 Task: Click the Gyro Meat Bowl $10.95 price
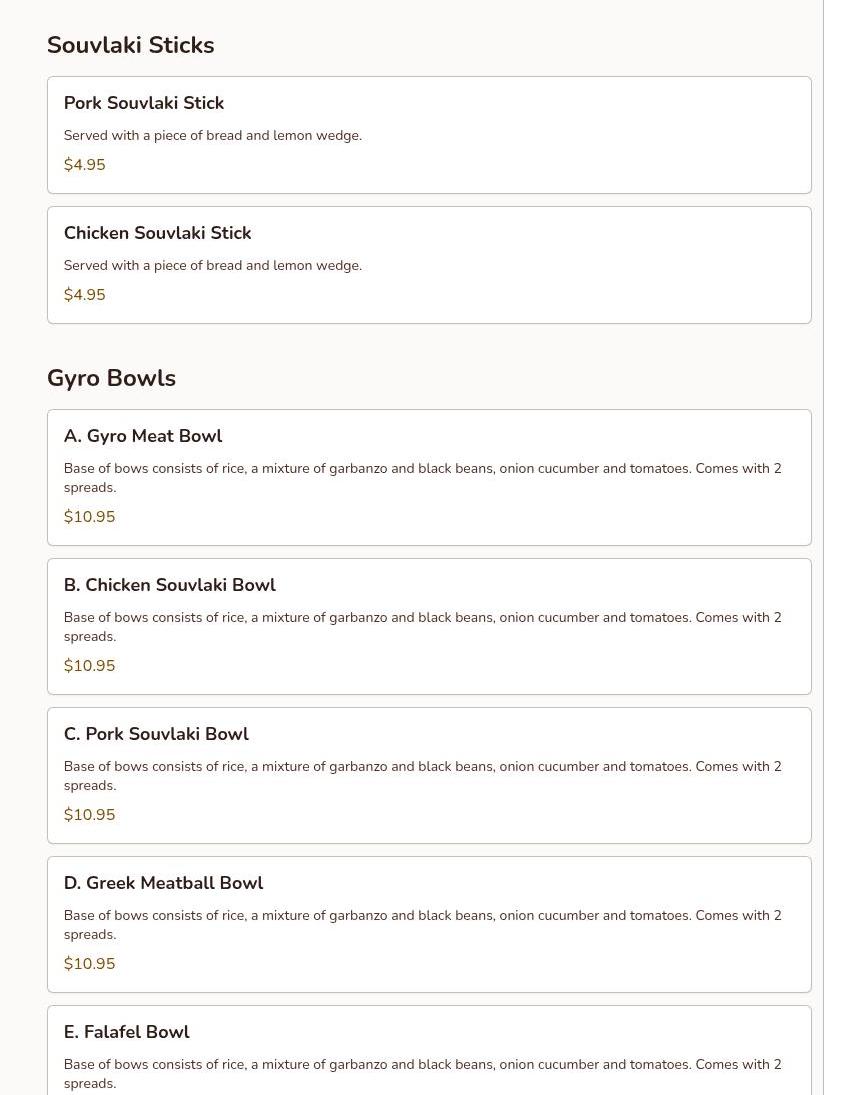click(89, 517)
